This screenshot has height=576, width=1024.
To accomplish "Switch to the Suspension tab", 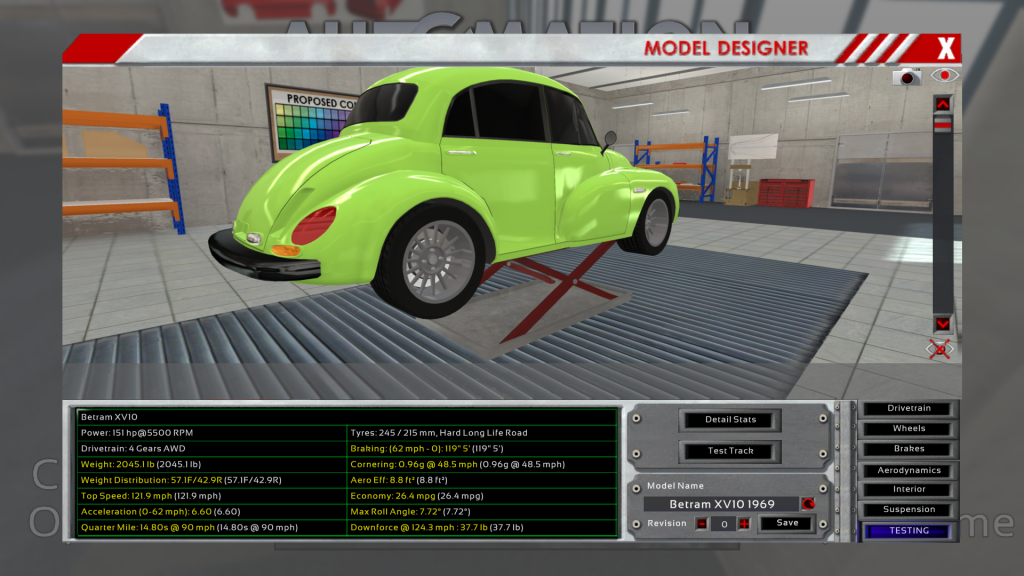I will (x=909, y=509).
